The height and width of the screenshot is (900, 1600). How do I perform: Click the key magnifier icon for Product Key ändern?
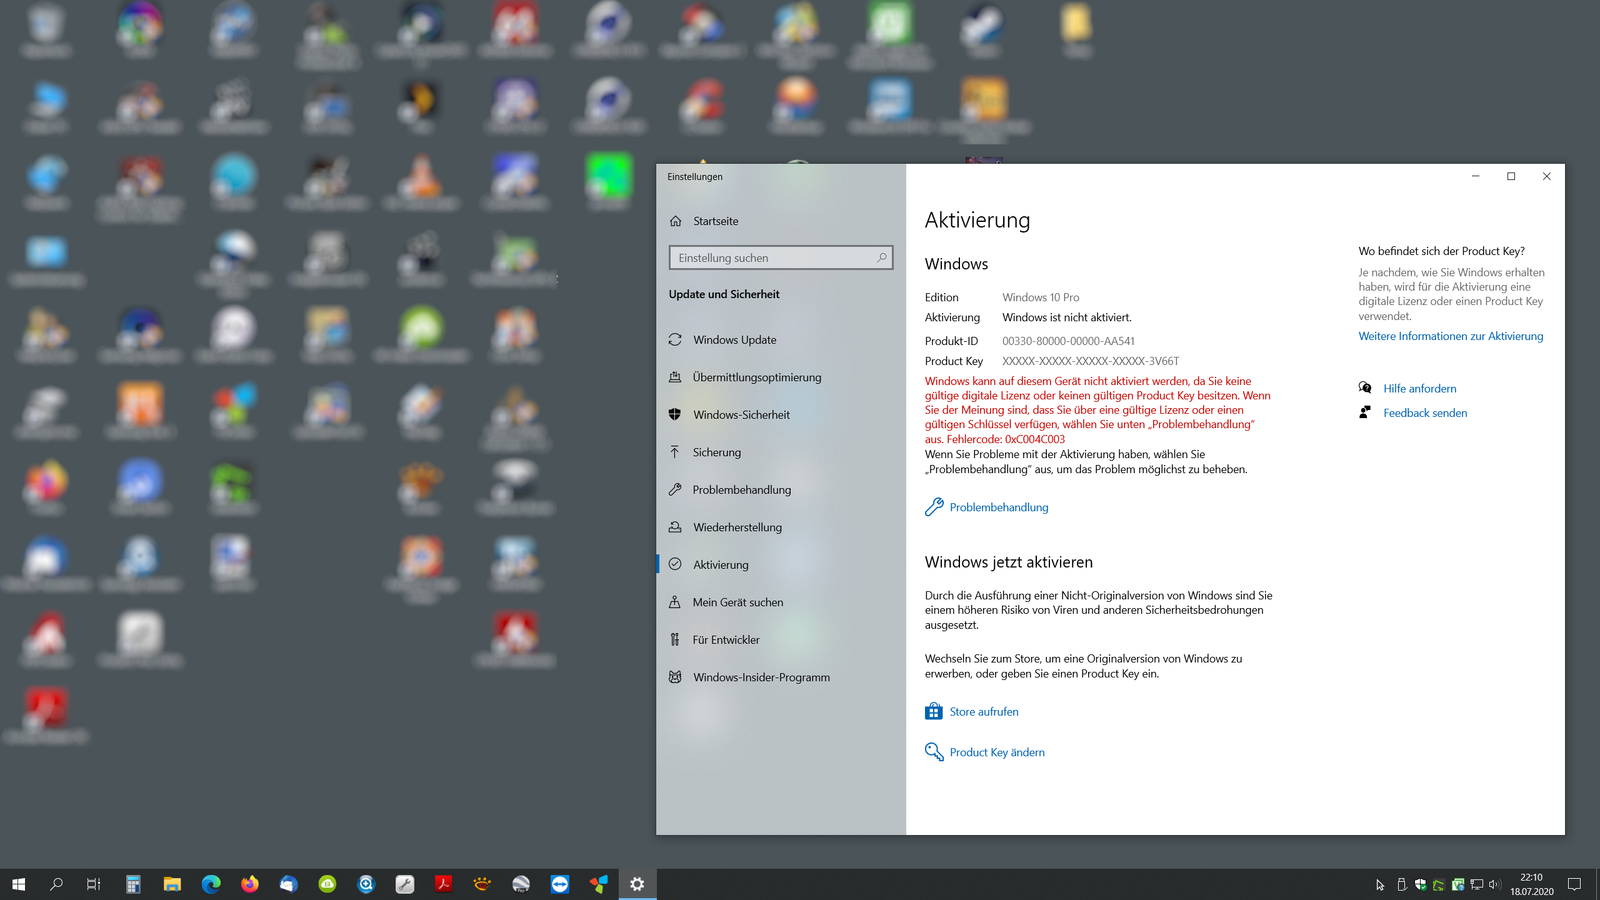coord(934,752)
